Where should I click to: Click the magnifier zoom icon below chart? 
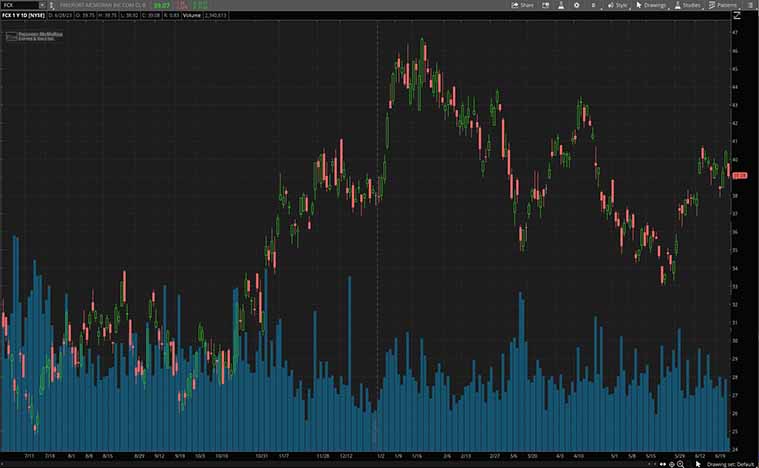pyautogui.click(x=680, y=464)
